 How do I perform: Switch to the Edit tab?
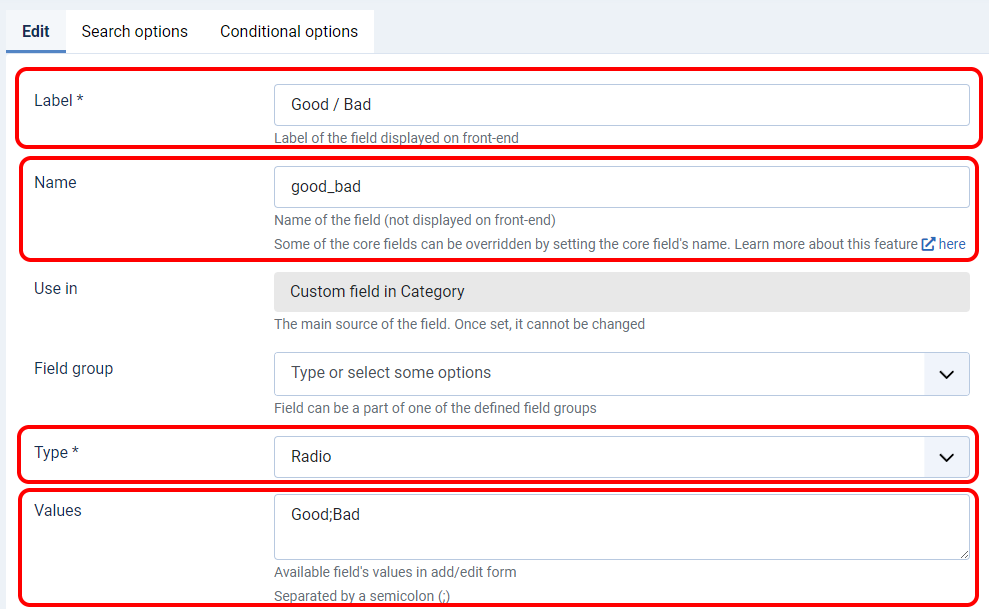click(36, 32)
